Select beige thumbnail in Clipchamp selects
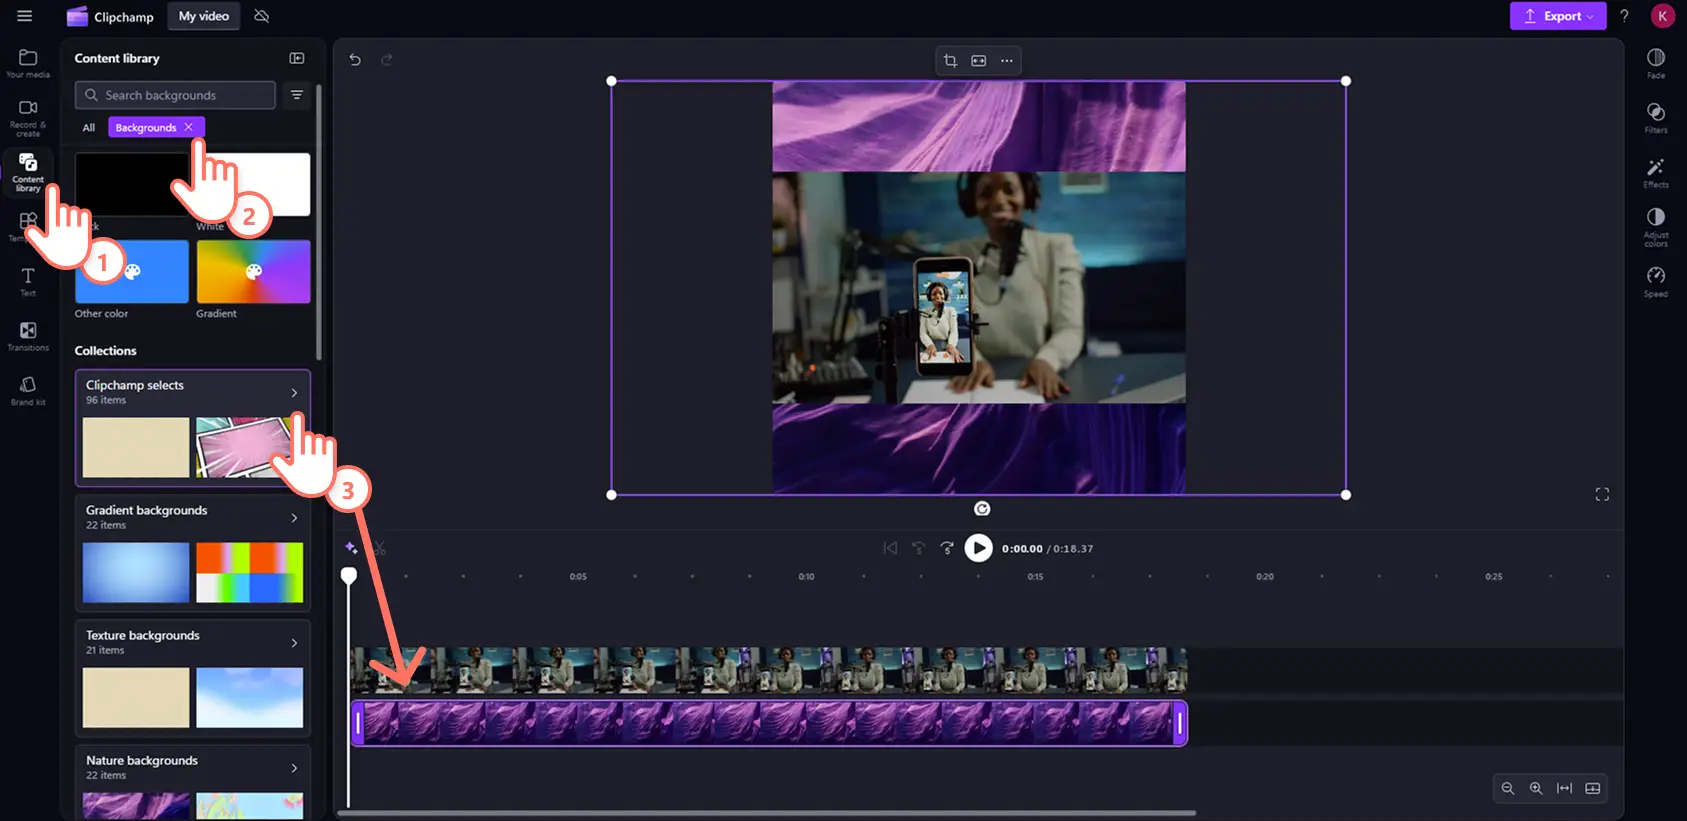 click(x=136, y=447)
